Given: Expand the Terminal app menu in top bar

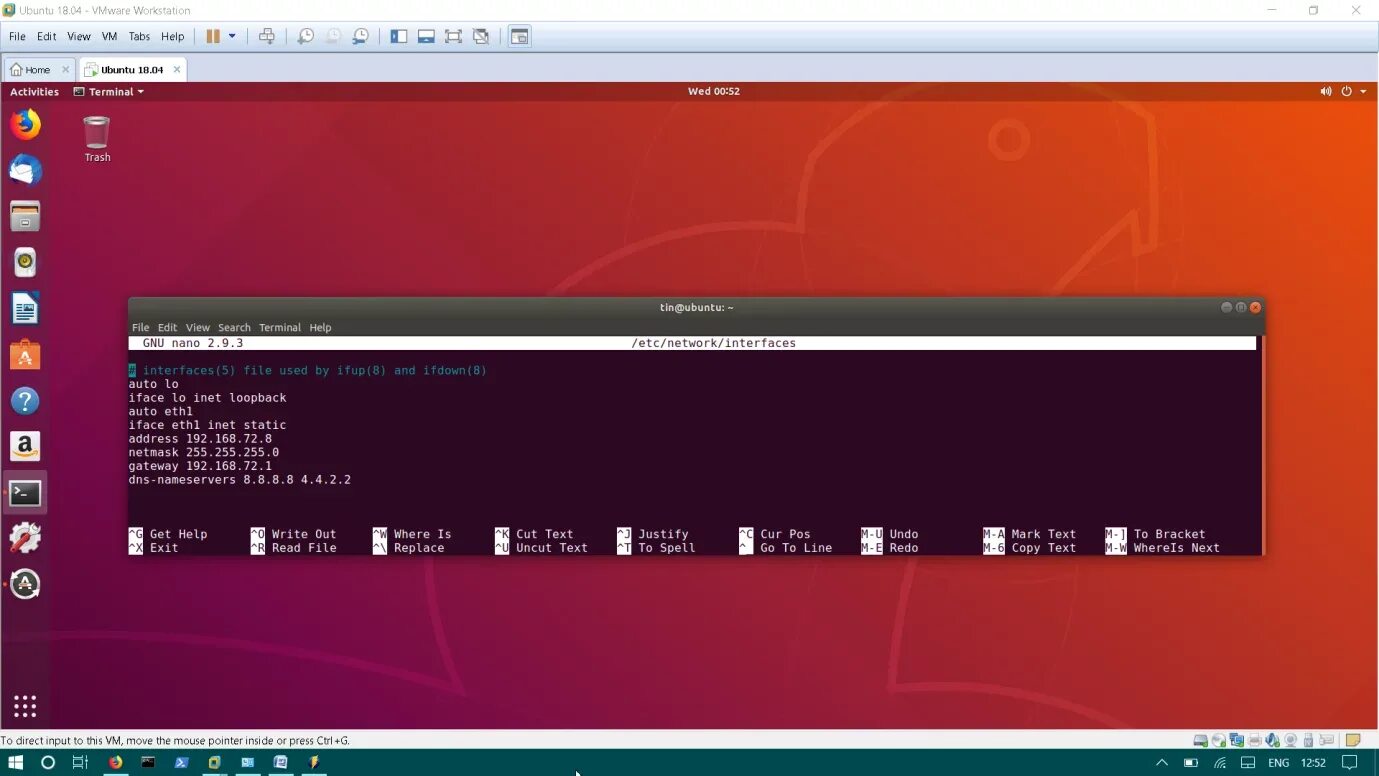Looking at the screenshot, I should pos(108,91).
